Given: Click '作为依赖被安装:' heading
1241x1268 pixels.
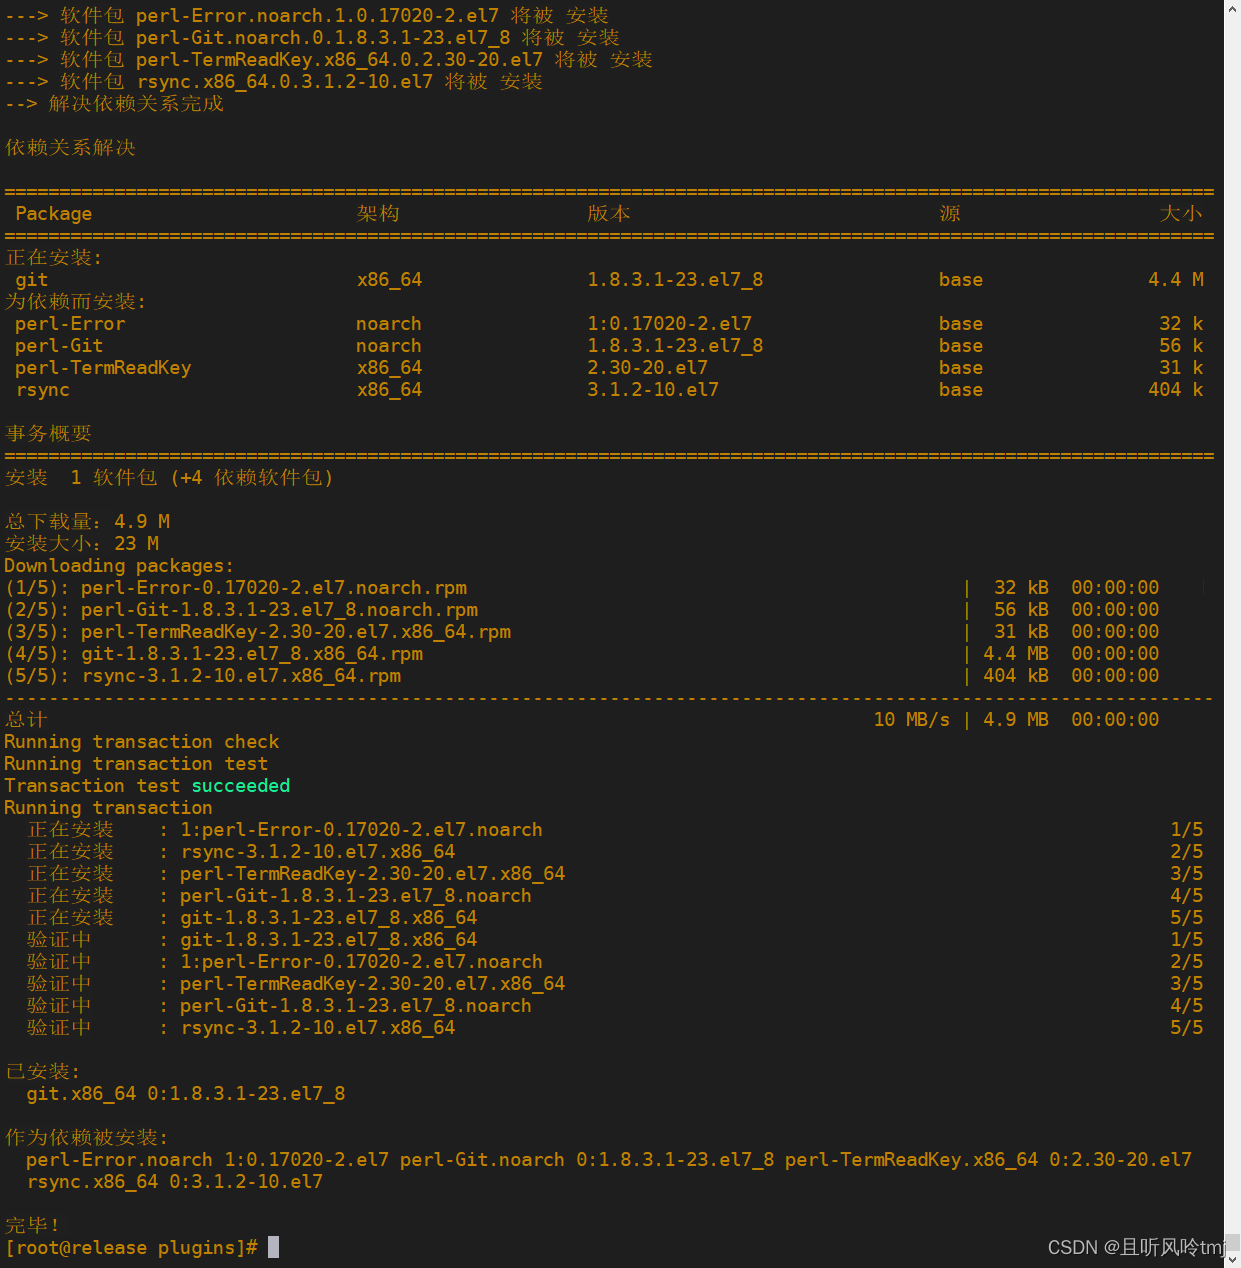Looking at the screenshot, I should coord(87,1137).
